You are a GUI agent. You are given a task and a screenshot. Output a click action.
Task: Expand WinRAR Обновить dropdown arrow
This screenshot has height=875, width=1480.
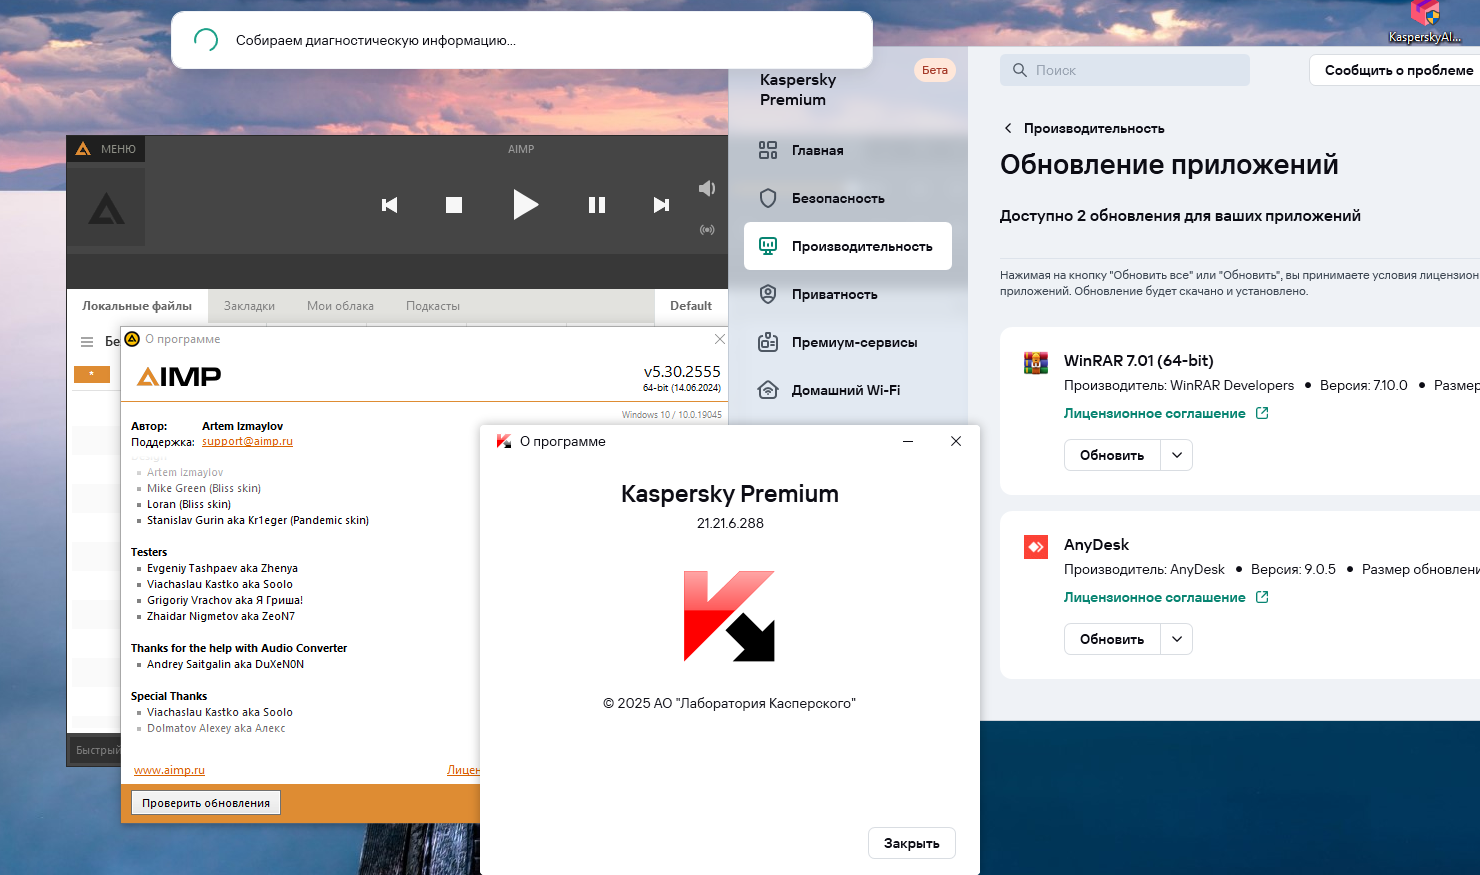(1177, 455)
